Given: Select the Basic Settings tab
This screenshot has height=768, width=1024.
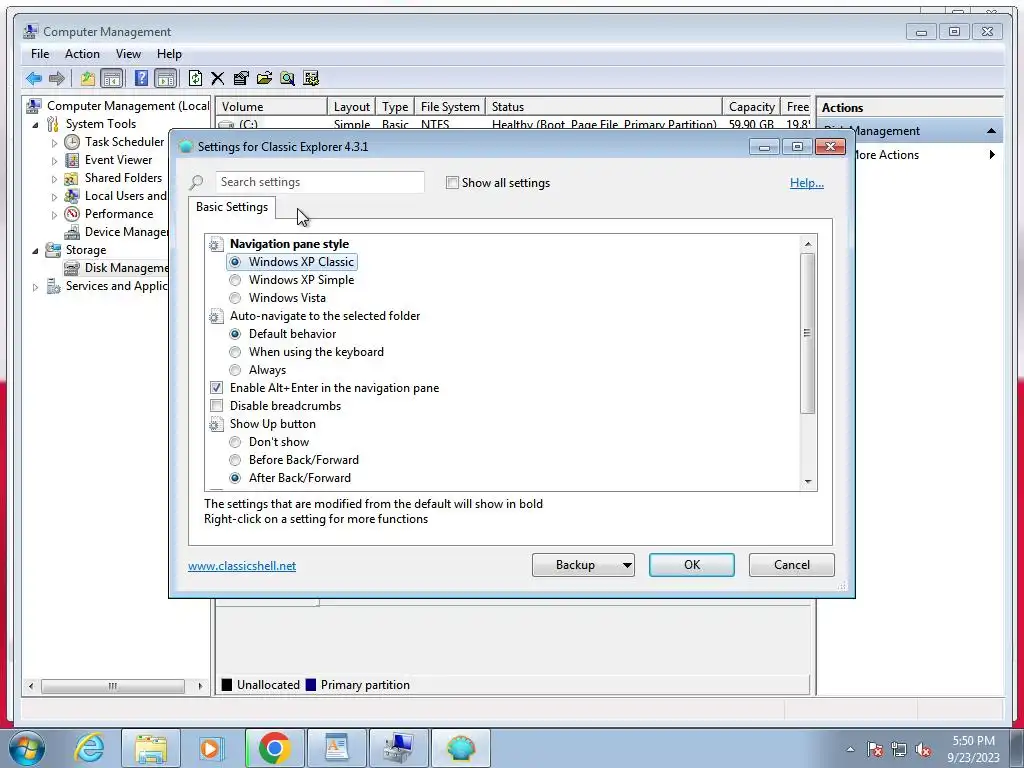Looking at the screenshot, I should 232,207.
